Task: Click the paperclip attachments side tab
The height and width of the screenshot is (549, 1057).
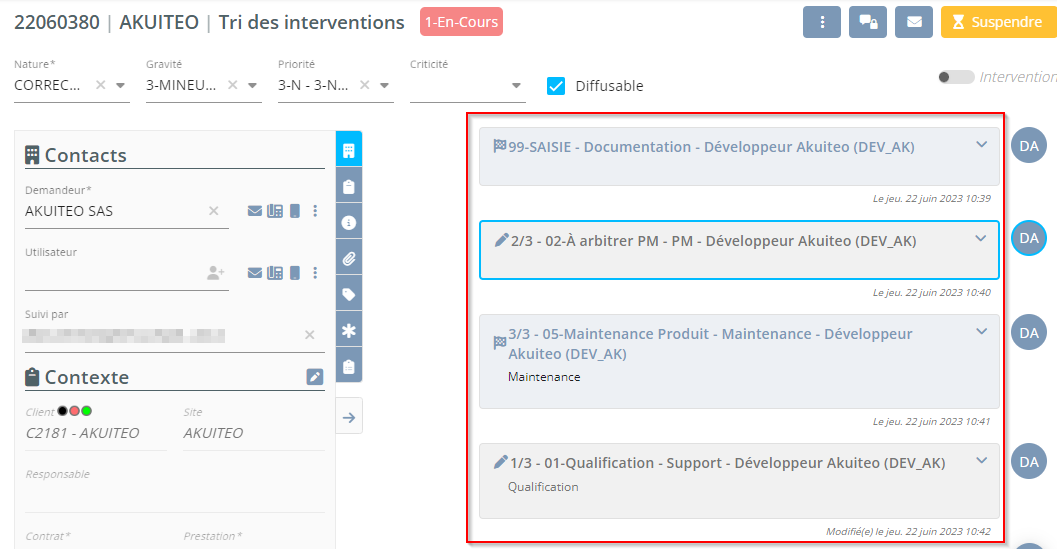Action: [349, 258]
